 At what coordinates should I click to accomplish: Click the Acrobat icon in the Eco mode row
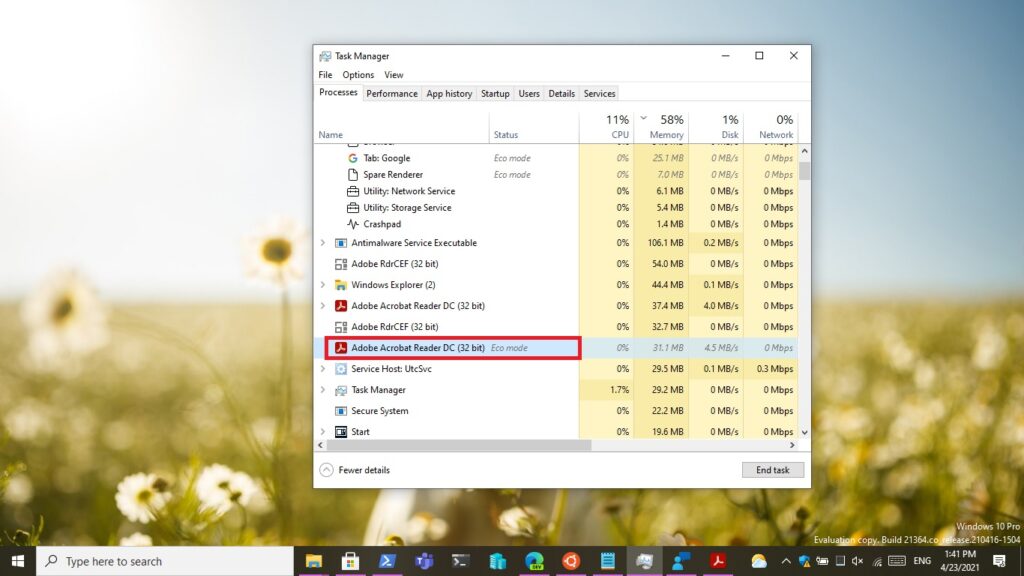pyautogui.click(x=340, y=348)
